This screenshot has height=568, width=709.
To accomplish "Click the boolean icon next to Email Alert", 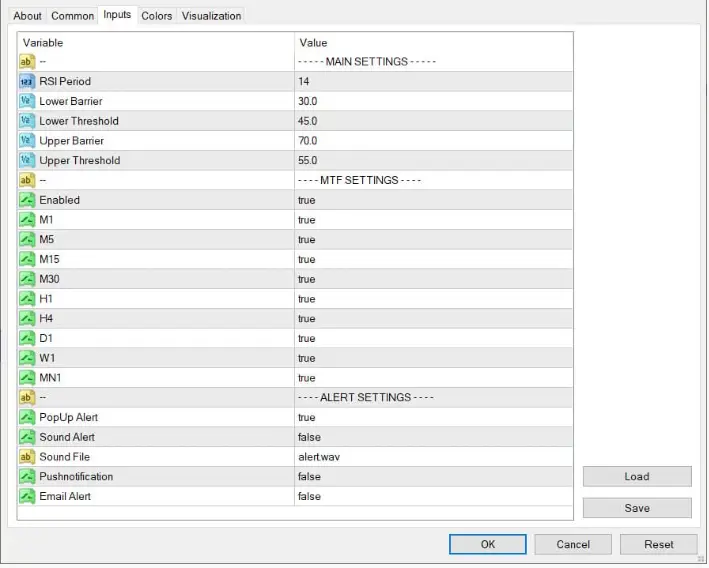I will pos(27,496).
